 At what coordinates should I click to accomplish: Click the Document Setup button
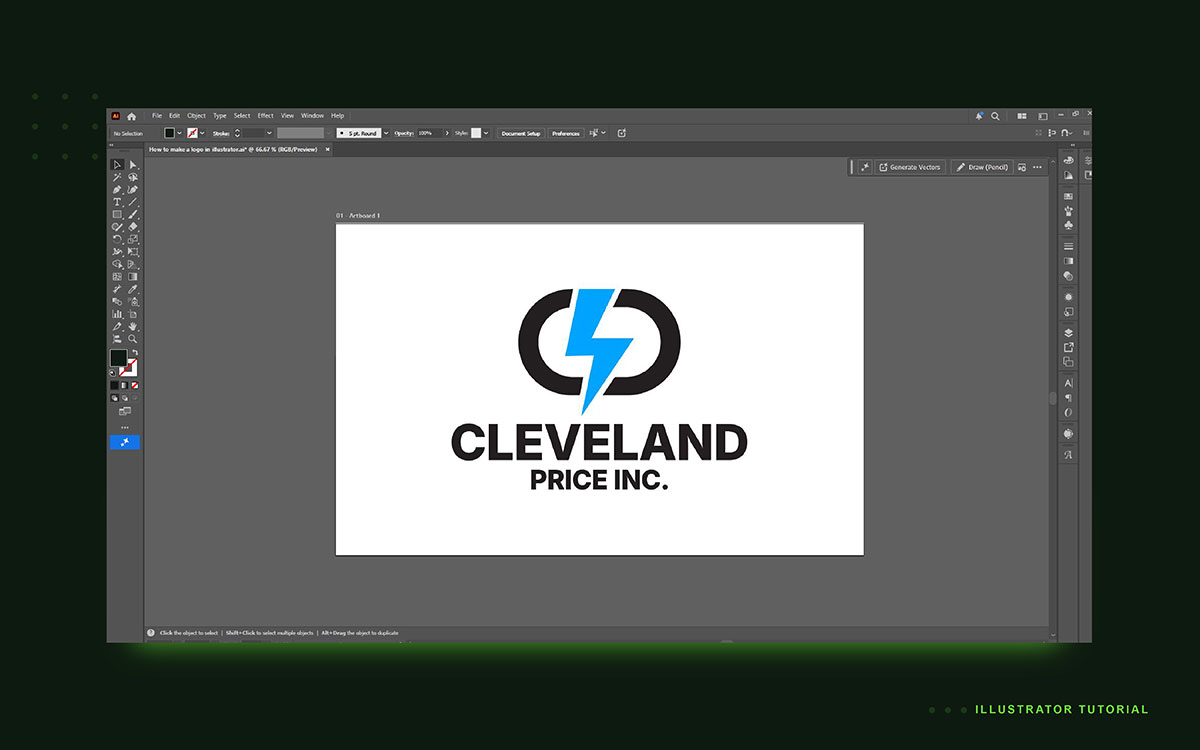tap(521, 133)
